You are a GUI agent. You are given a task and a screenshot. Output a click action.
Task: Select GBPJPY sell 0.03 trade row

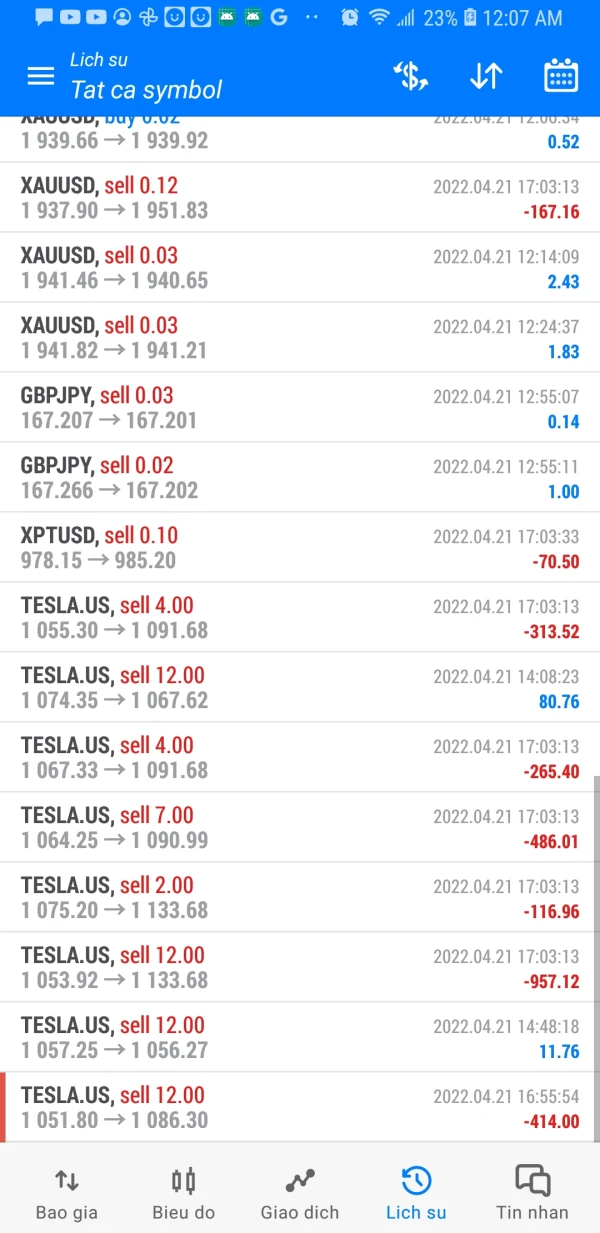[x=300, y=408]
